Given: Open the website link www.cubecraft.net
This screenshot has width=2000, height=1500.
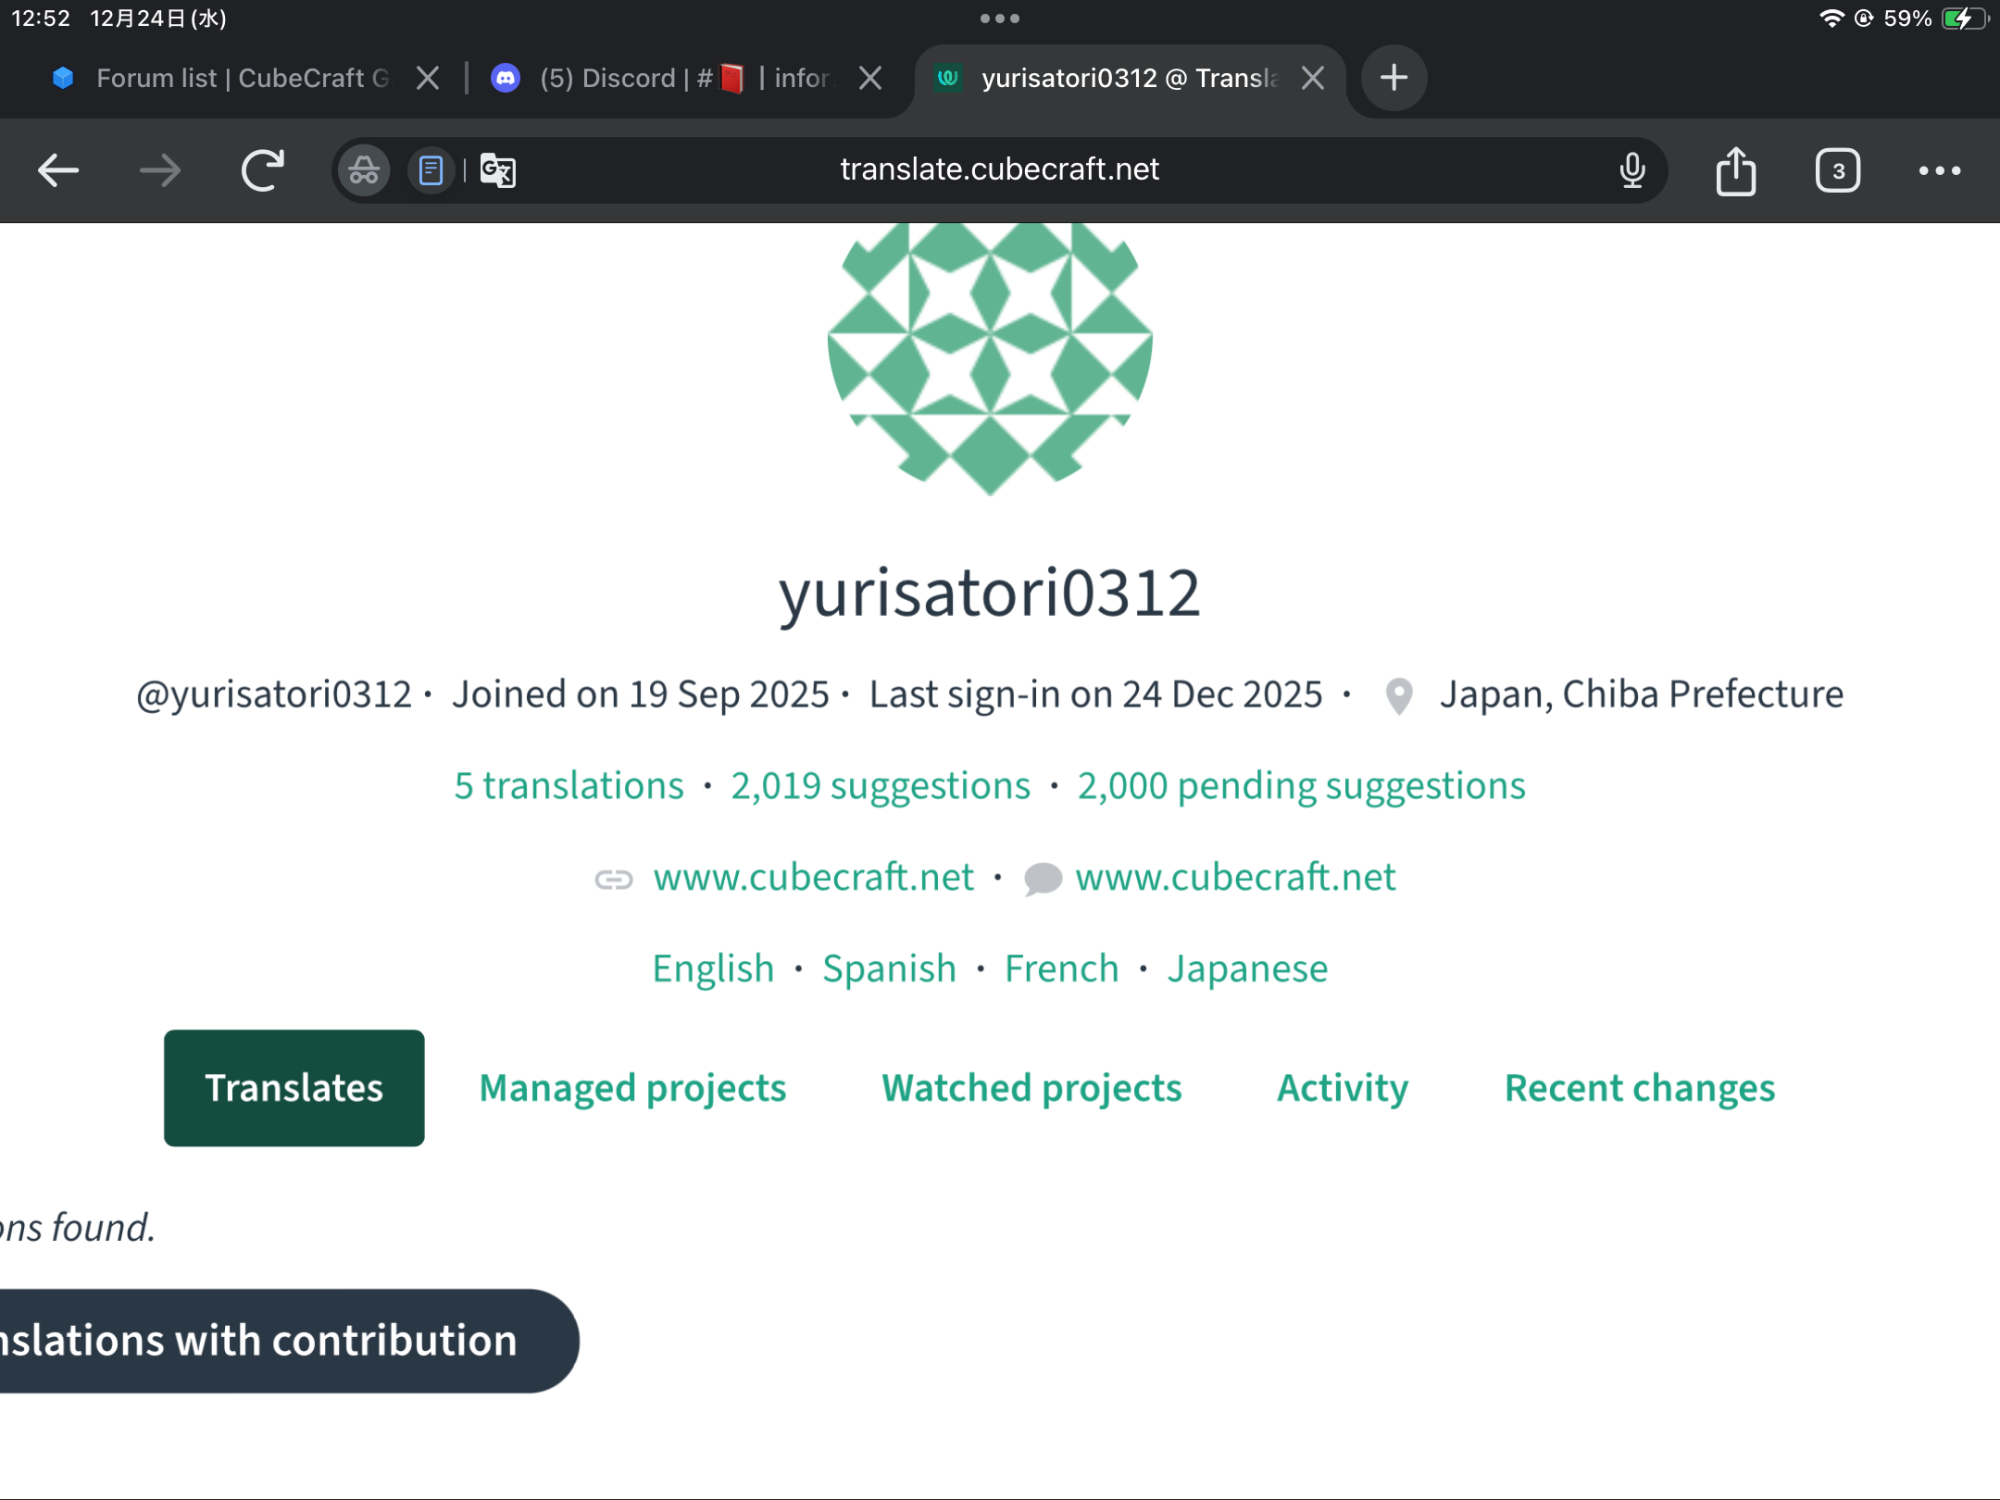Looking at the screenshot, I should (813, 878).
